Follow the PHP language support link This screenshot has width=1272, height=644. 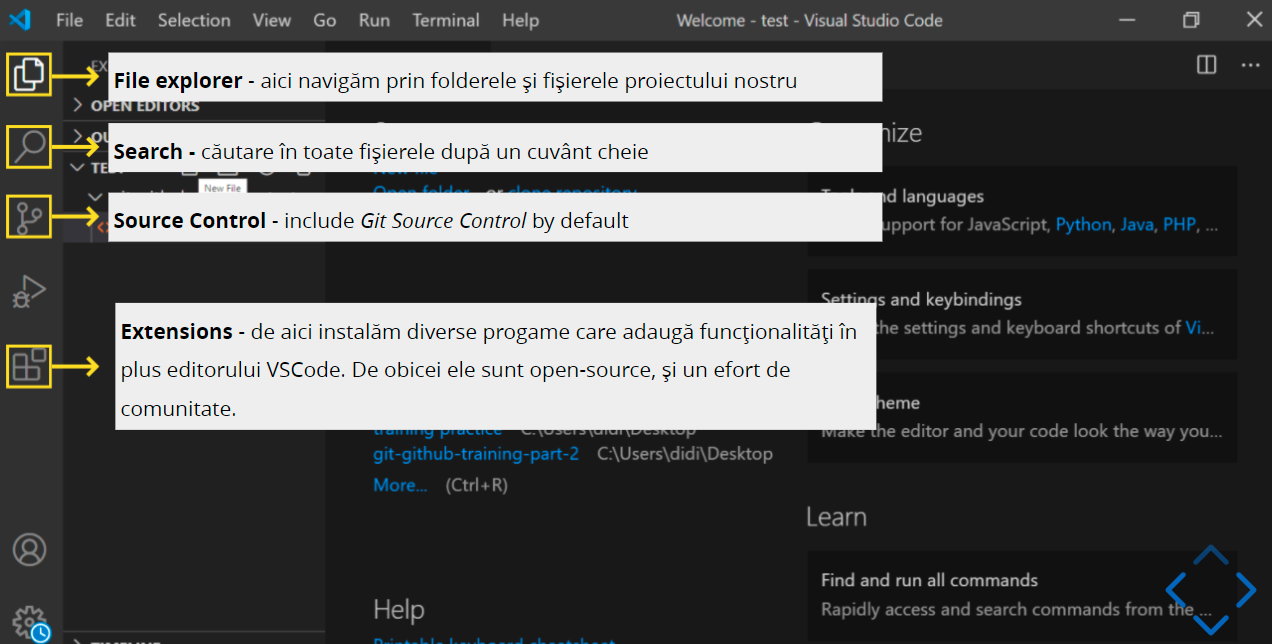pyautogui.click(x=1179, y=225)
